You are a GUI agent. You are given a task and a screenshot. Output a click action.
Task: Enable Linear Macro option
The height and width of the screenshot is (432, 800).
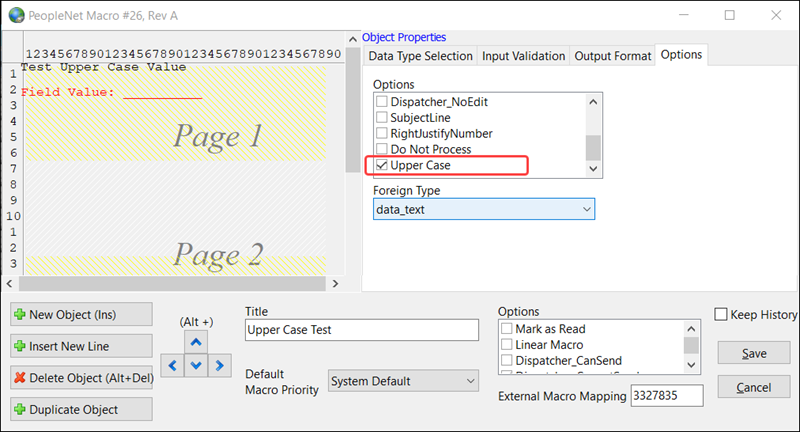point(507,344)
